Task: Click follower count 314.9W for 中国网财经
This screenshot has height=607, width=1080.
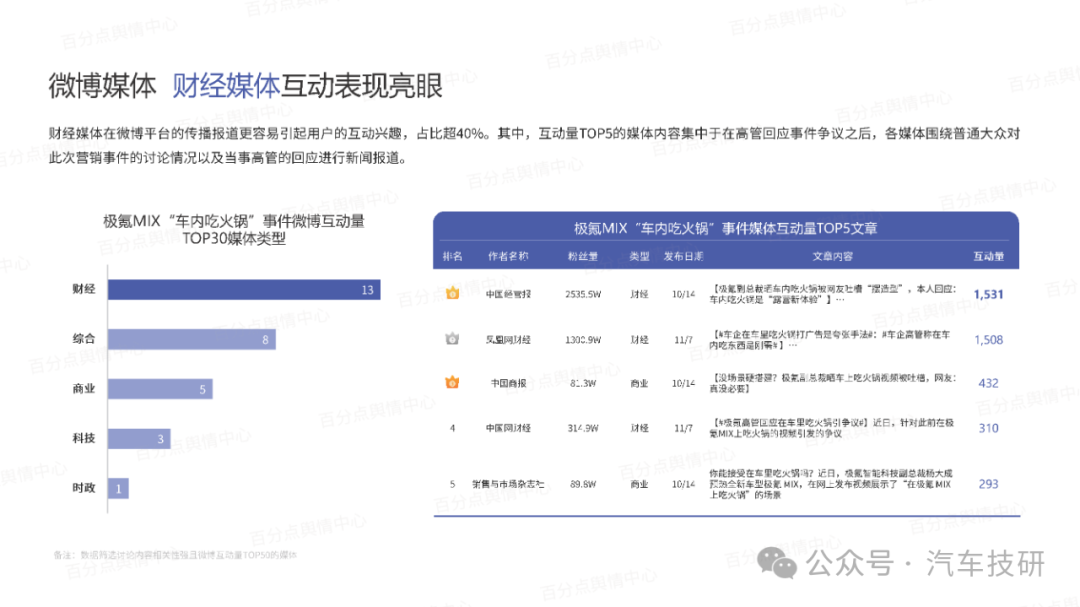Action: [583, 428]
